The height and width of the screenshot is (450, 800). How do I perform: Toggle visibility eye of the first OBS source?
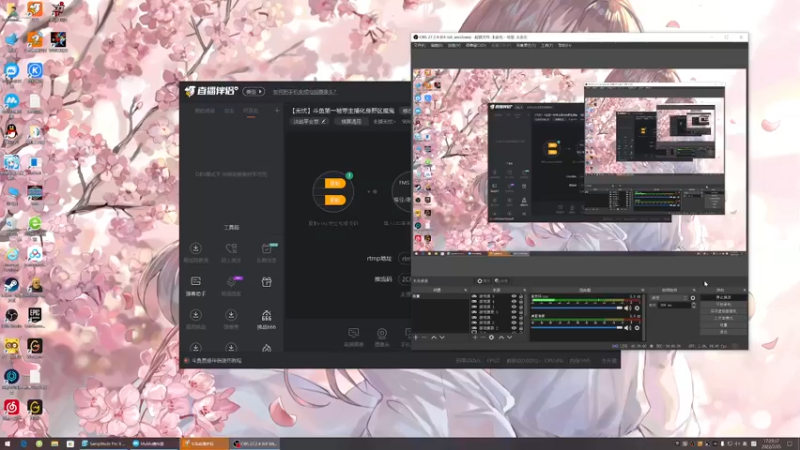(514, 296)
